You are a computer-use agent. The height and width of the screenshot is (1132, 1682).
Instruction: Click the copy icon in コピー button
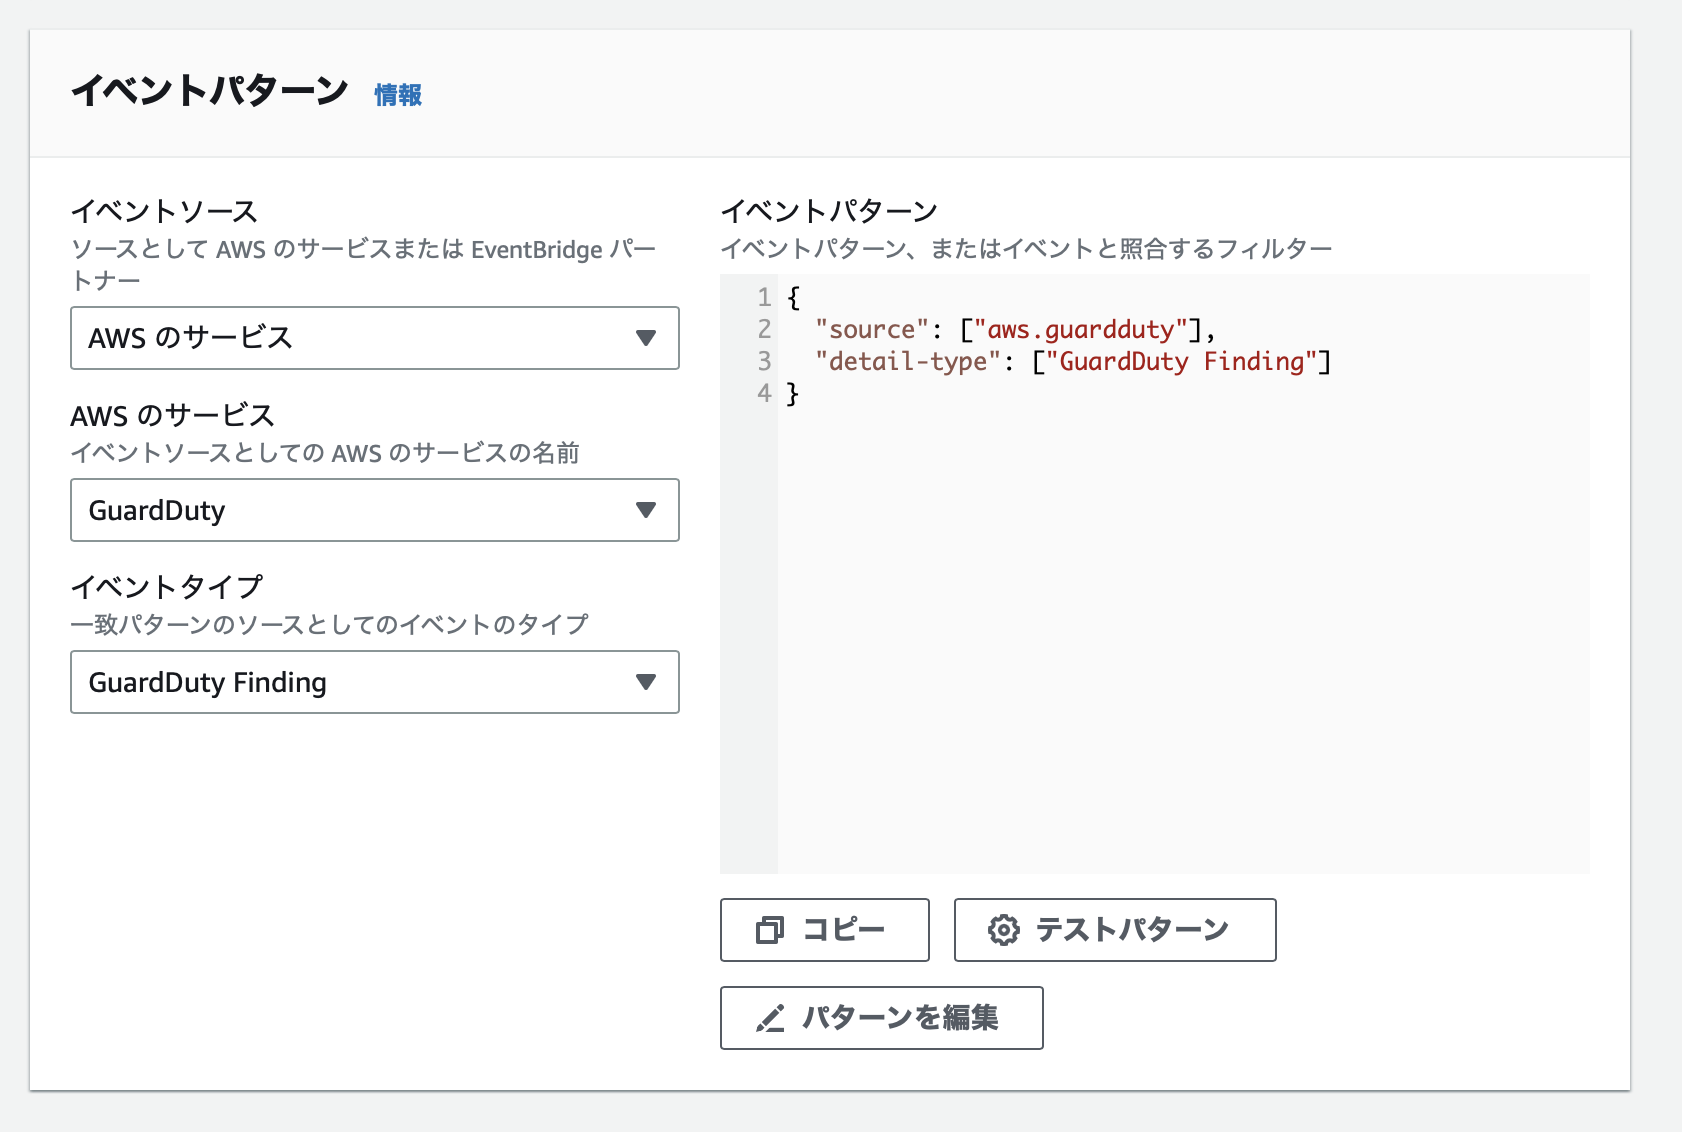pos(770,930)
